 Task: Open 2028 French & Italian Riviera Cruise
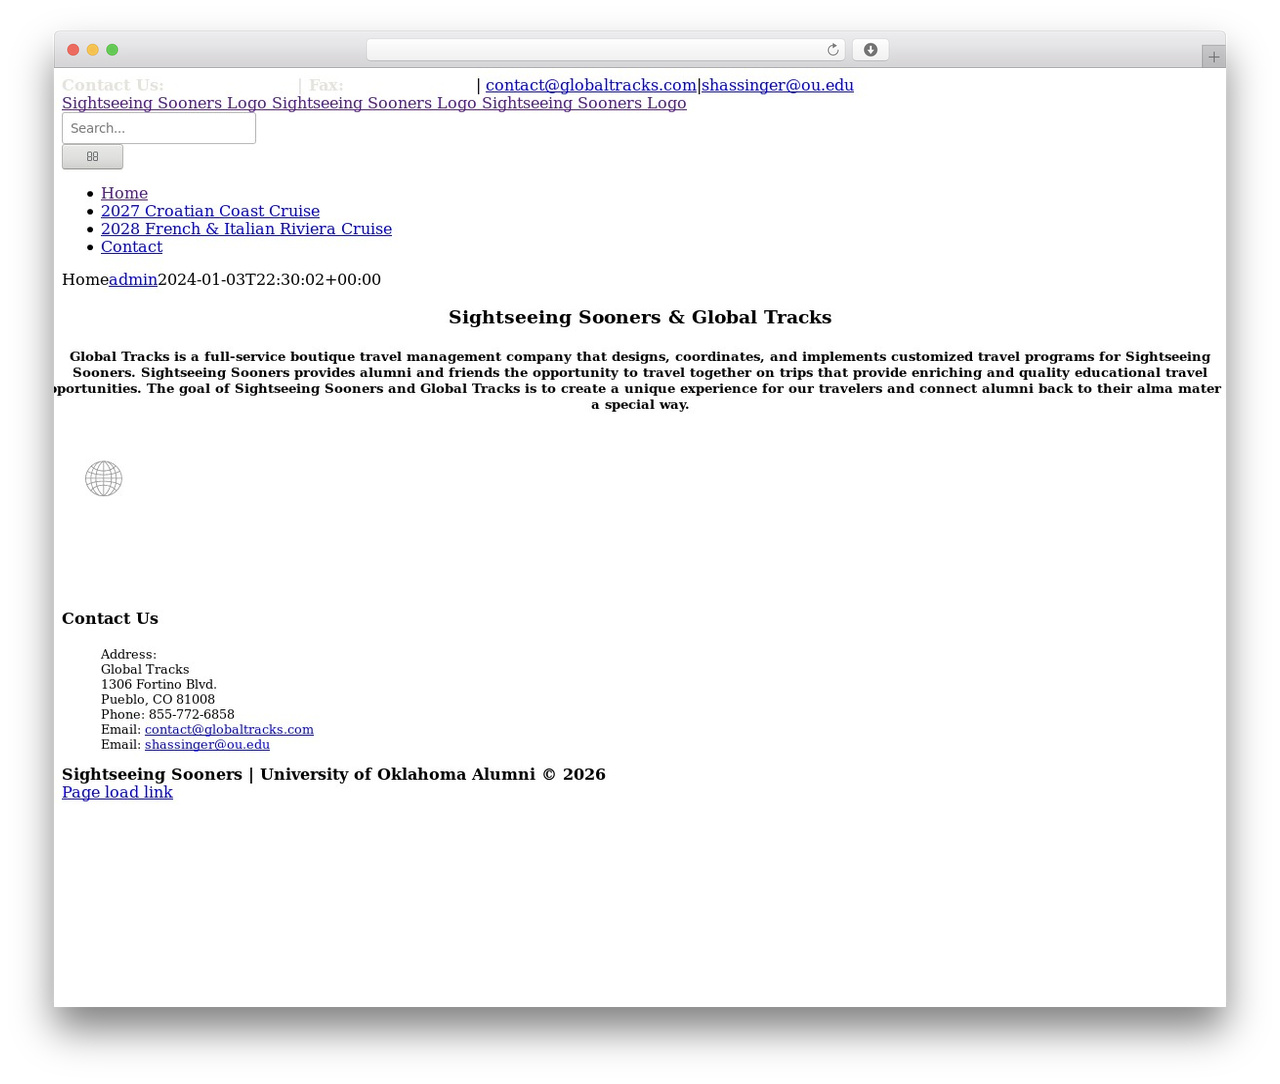[x=246, y=229]
